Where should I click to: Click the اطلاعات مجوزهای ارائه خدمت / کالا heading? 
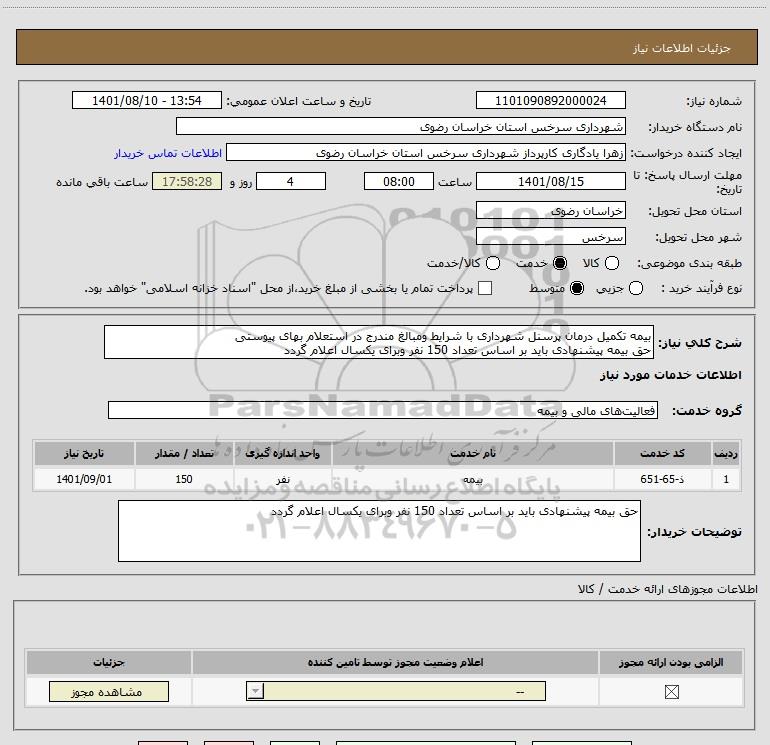pyautogui.click(x=668, y=589)
